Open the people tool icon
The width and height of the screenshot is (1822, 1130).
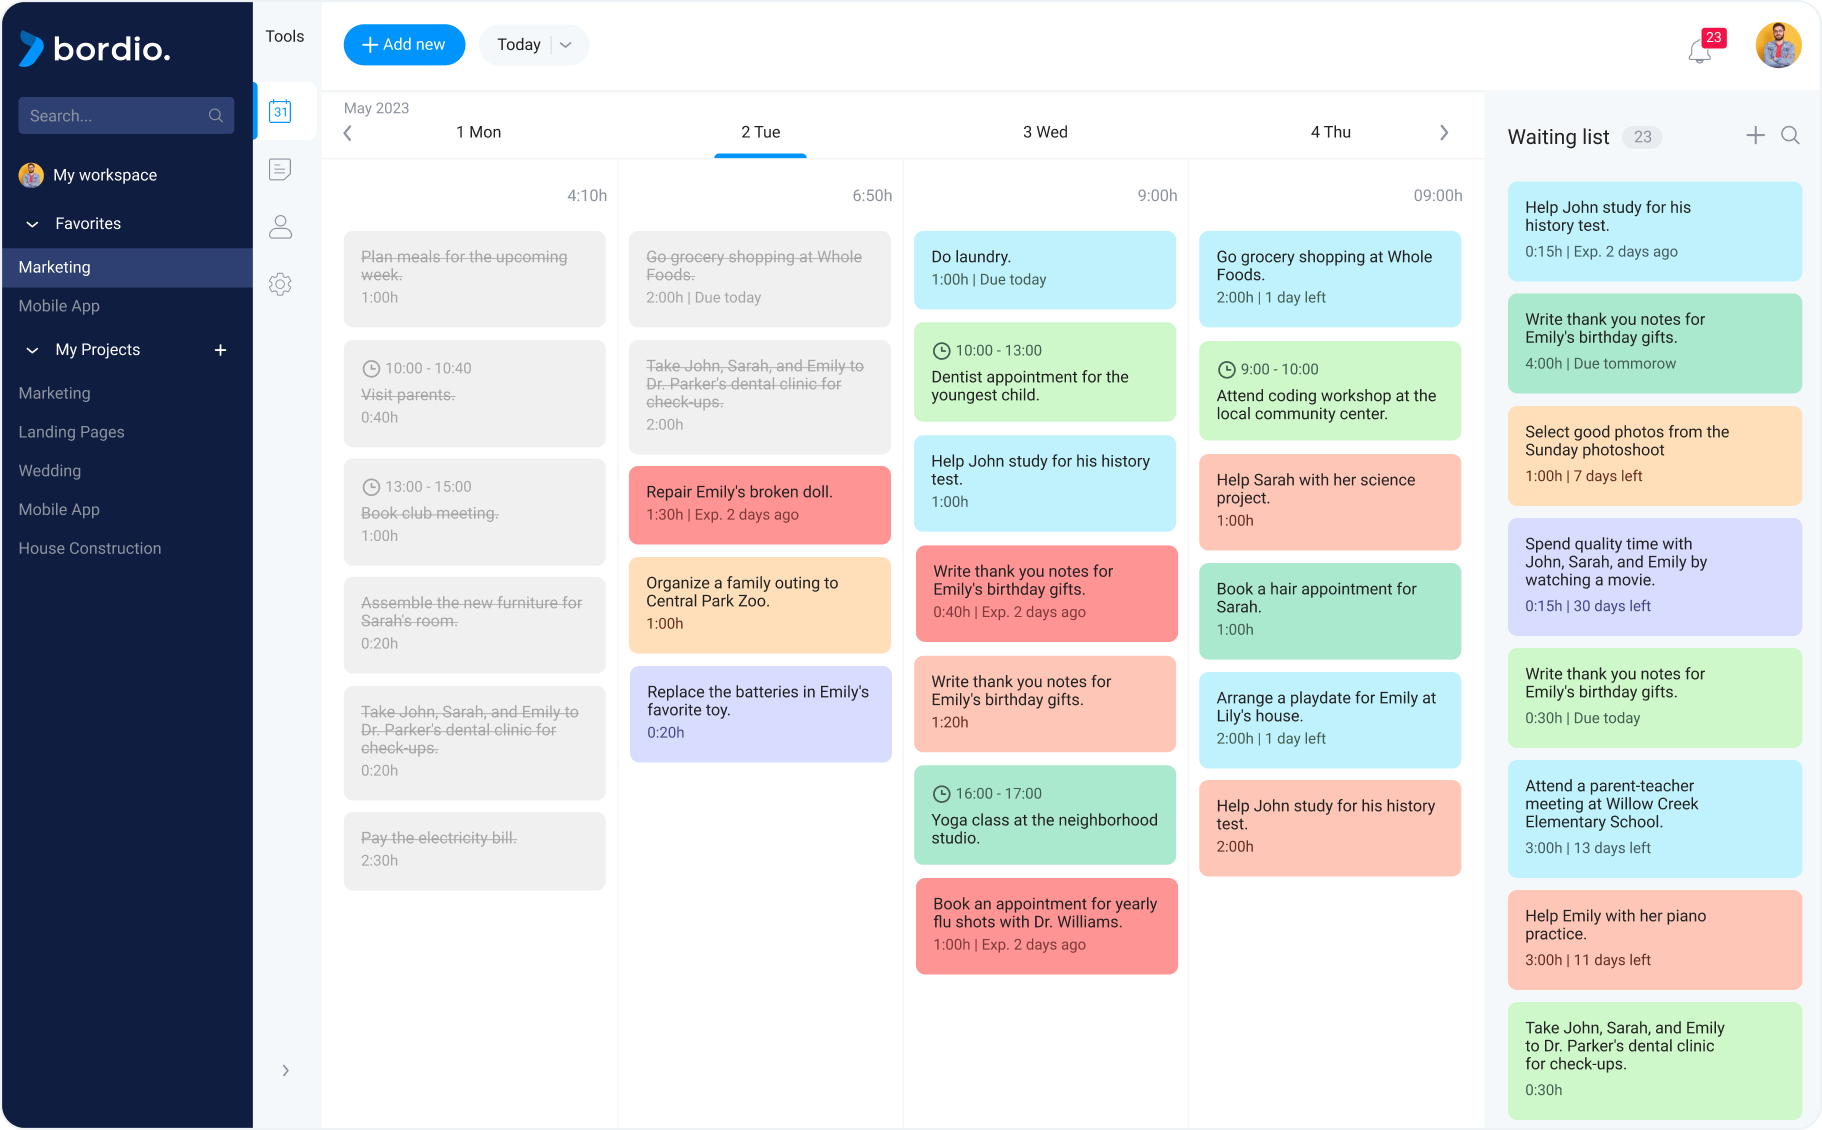coord(281,227)
